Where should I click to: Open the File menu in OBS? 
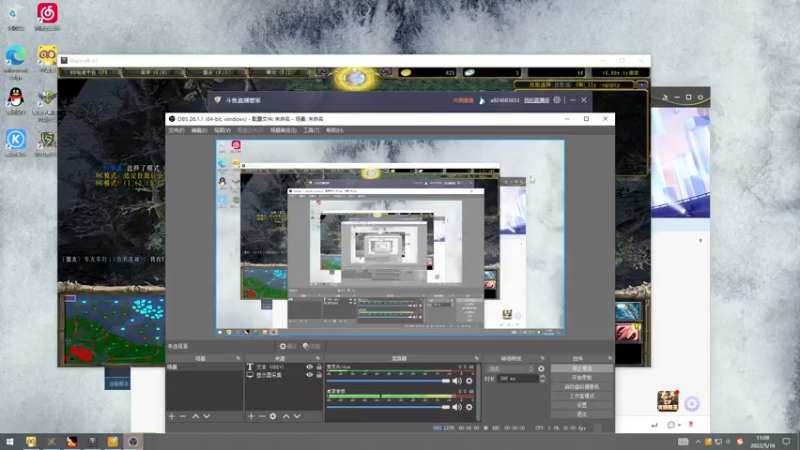pyautogui.click(x=177, y=131)
